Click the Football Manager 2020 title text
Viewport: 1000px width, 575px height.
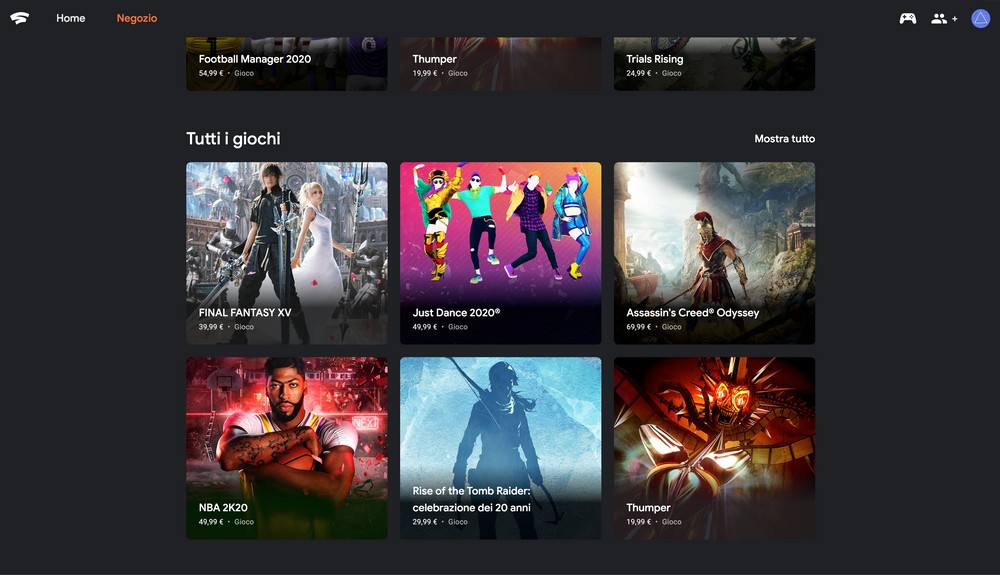click(x=254, y=59)
